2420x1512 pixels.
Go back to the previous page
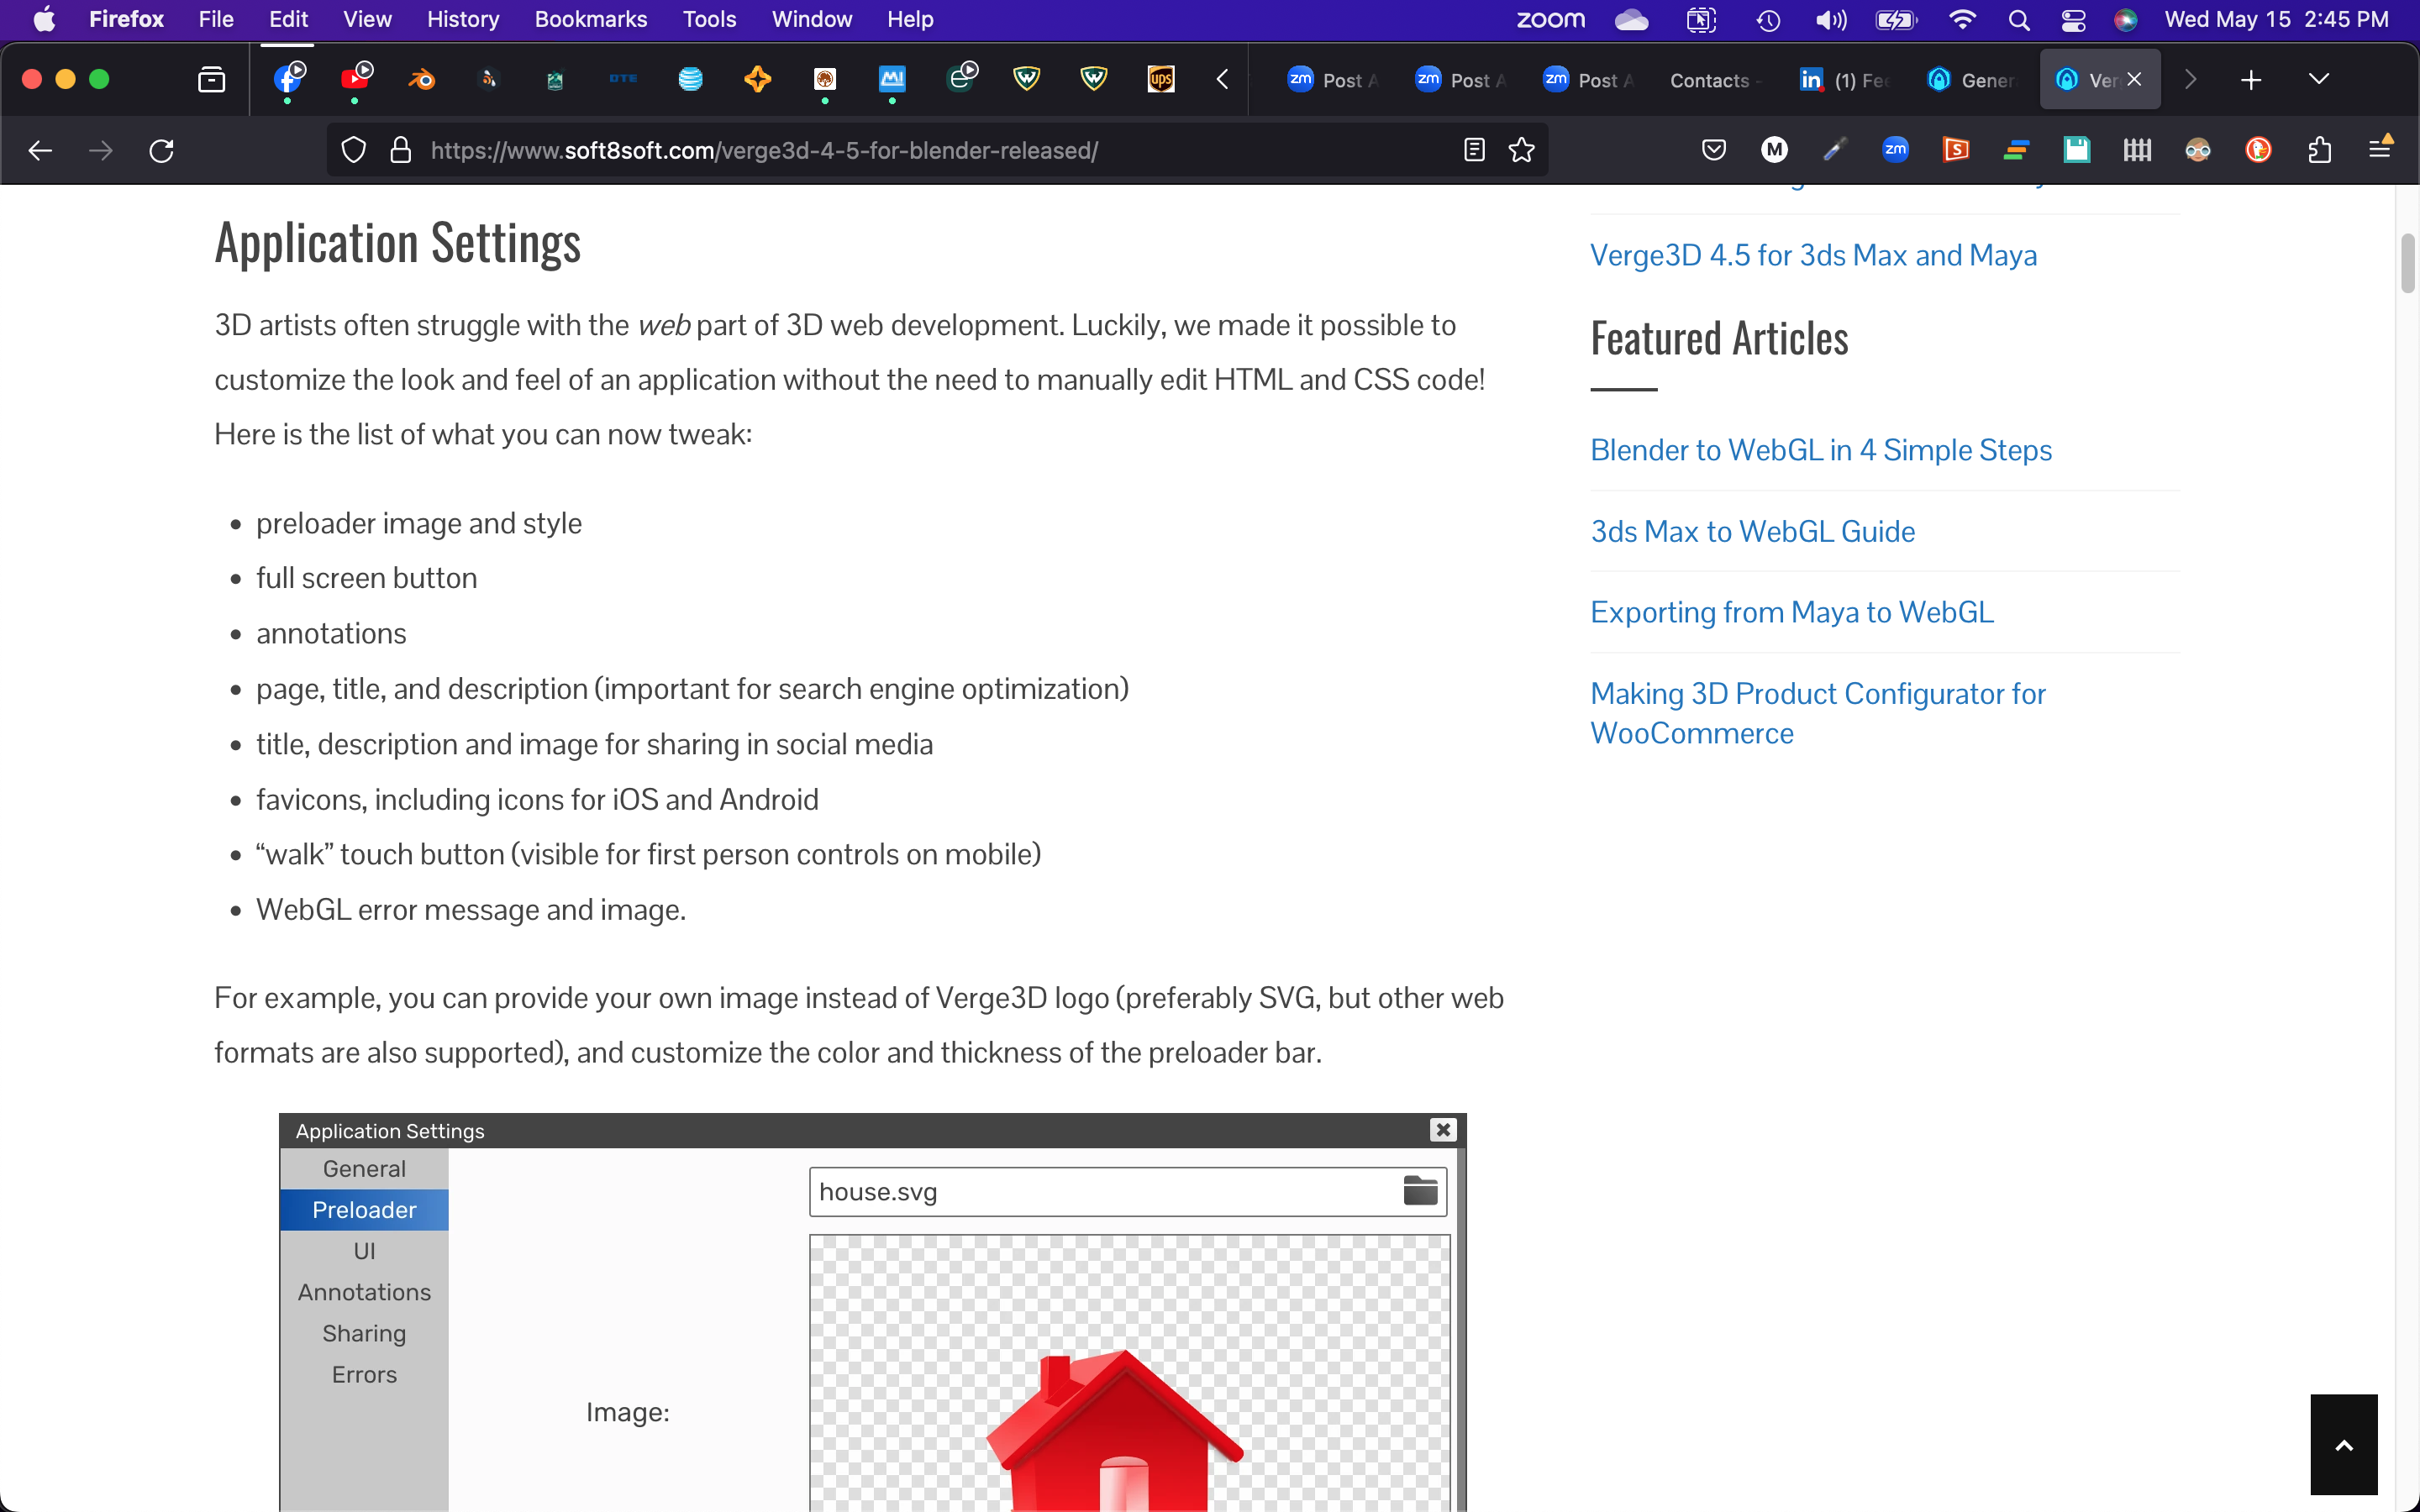(40, 151)
